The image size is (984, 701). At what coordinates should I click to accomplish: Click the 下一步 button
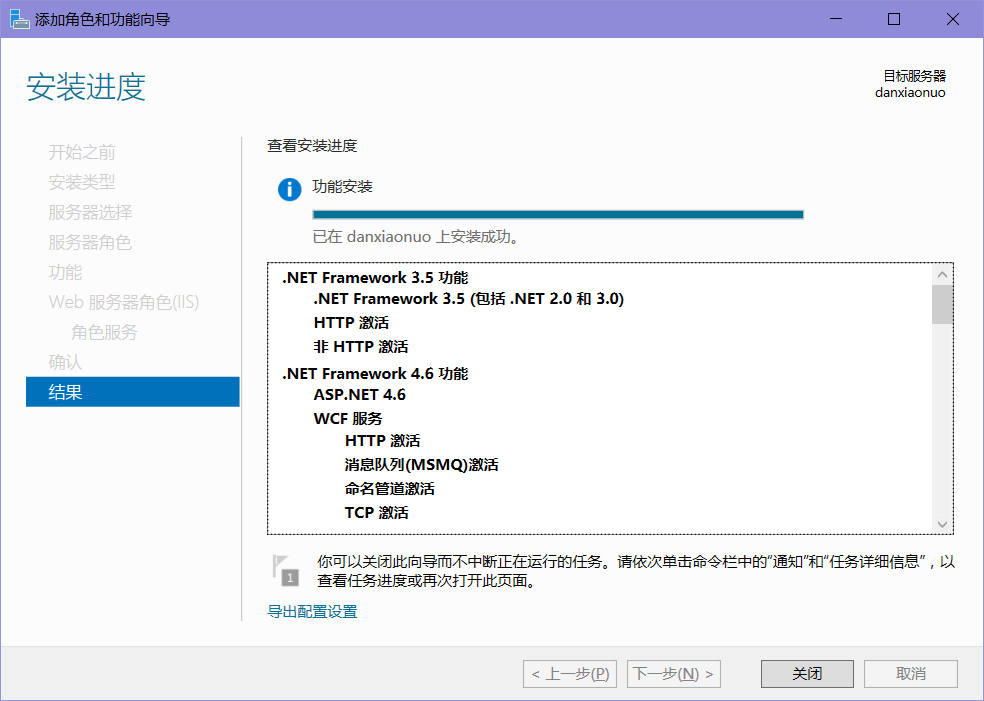673,673
